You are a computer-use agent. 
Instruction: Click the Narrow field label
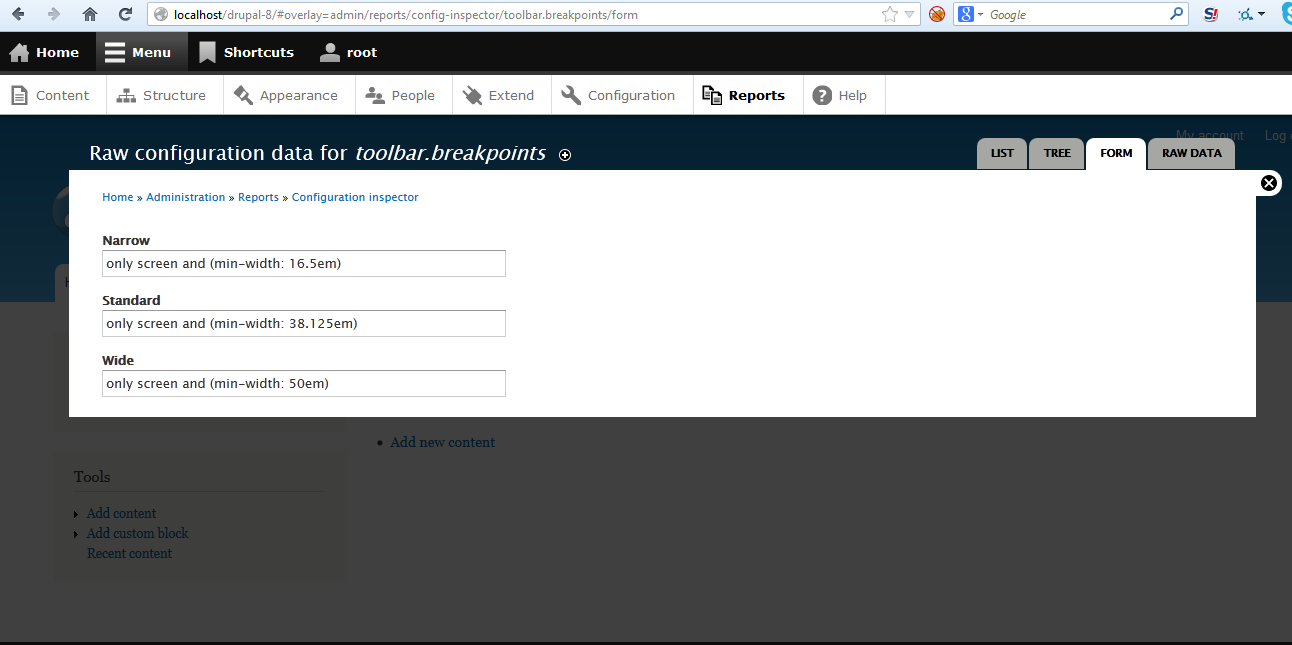(x=126, y=240)
